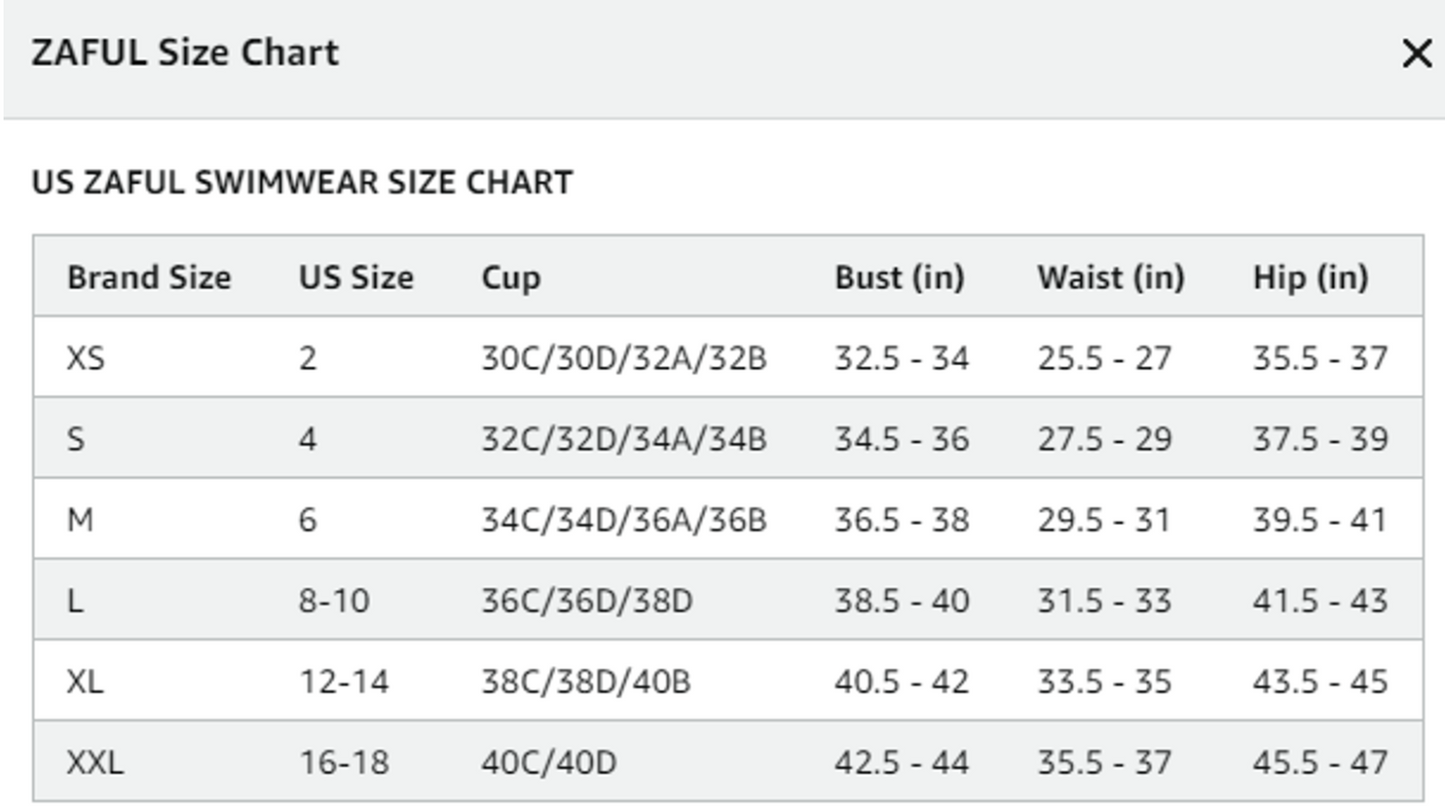Click the 41.5 - 43 hip value

pos(1320,601)
